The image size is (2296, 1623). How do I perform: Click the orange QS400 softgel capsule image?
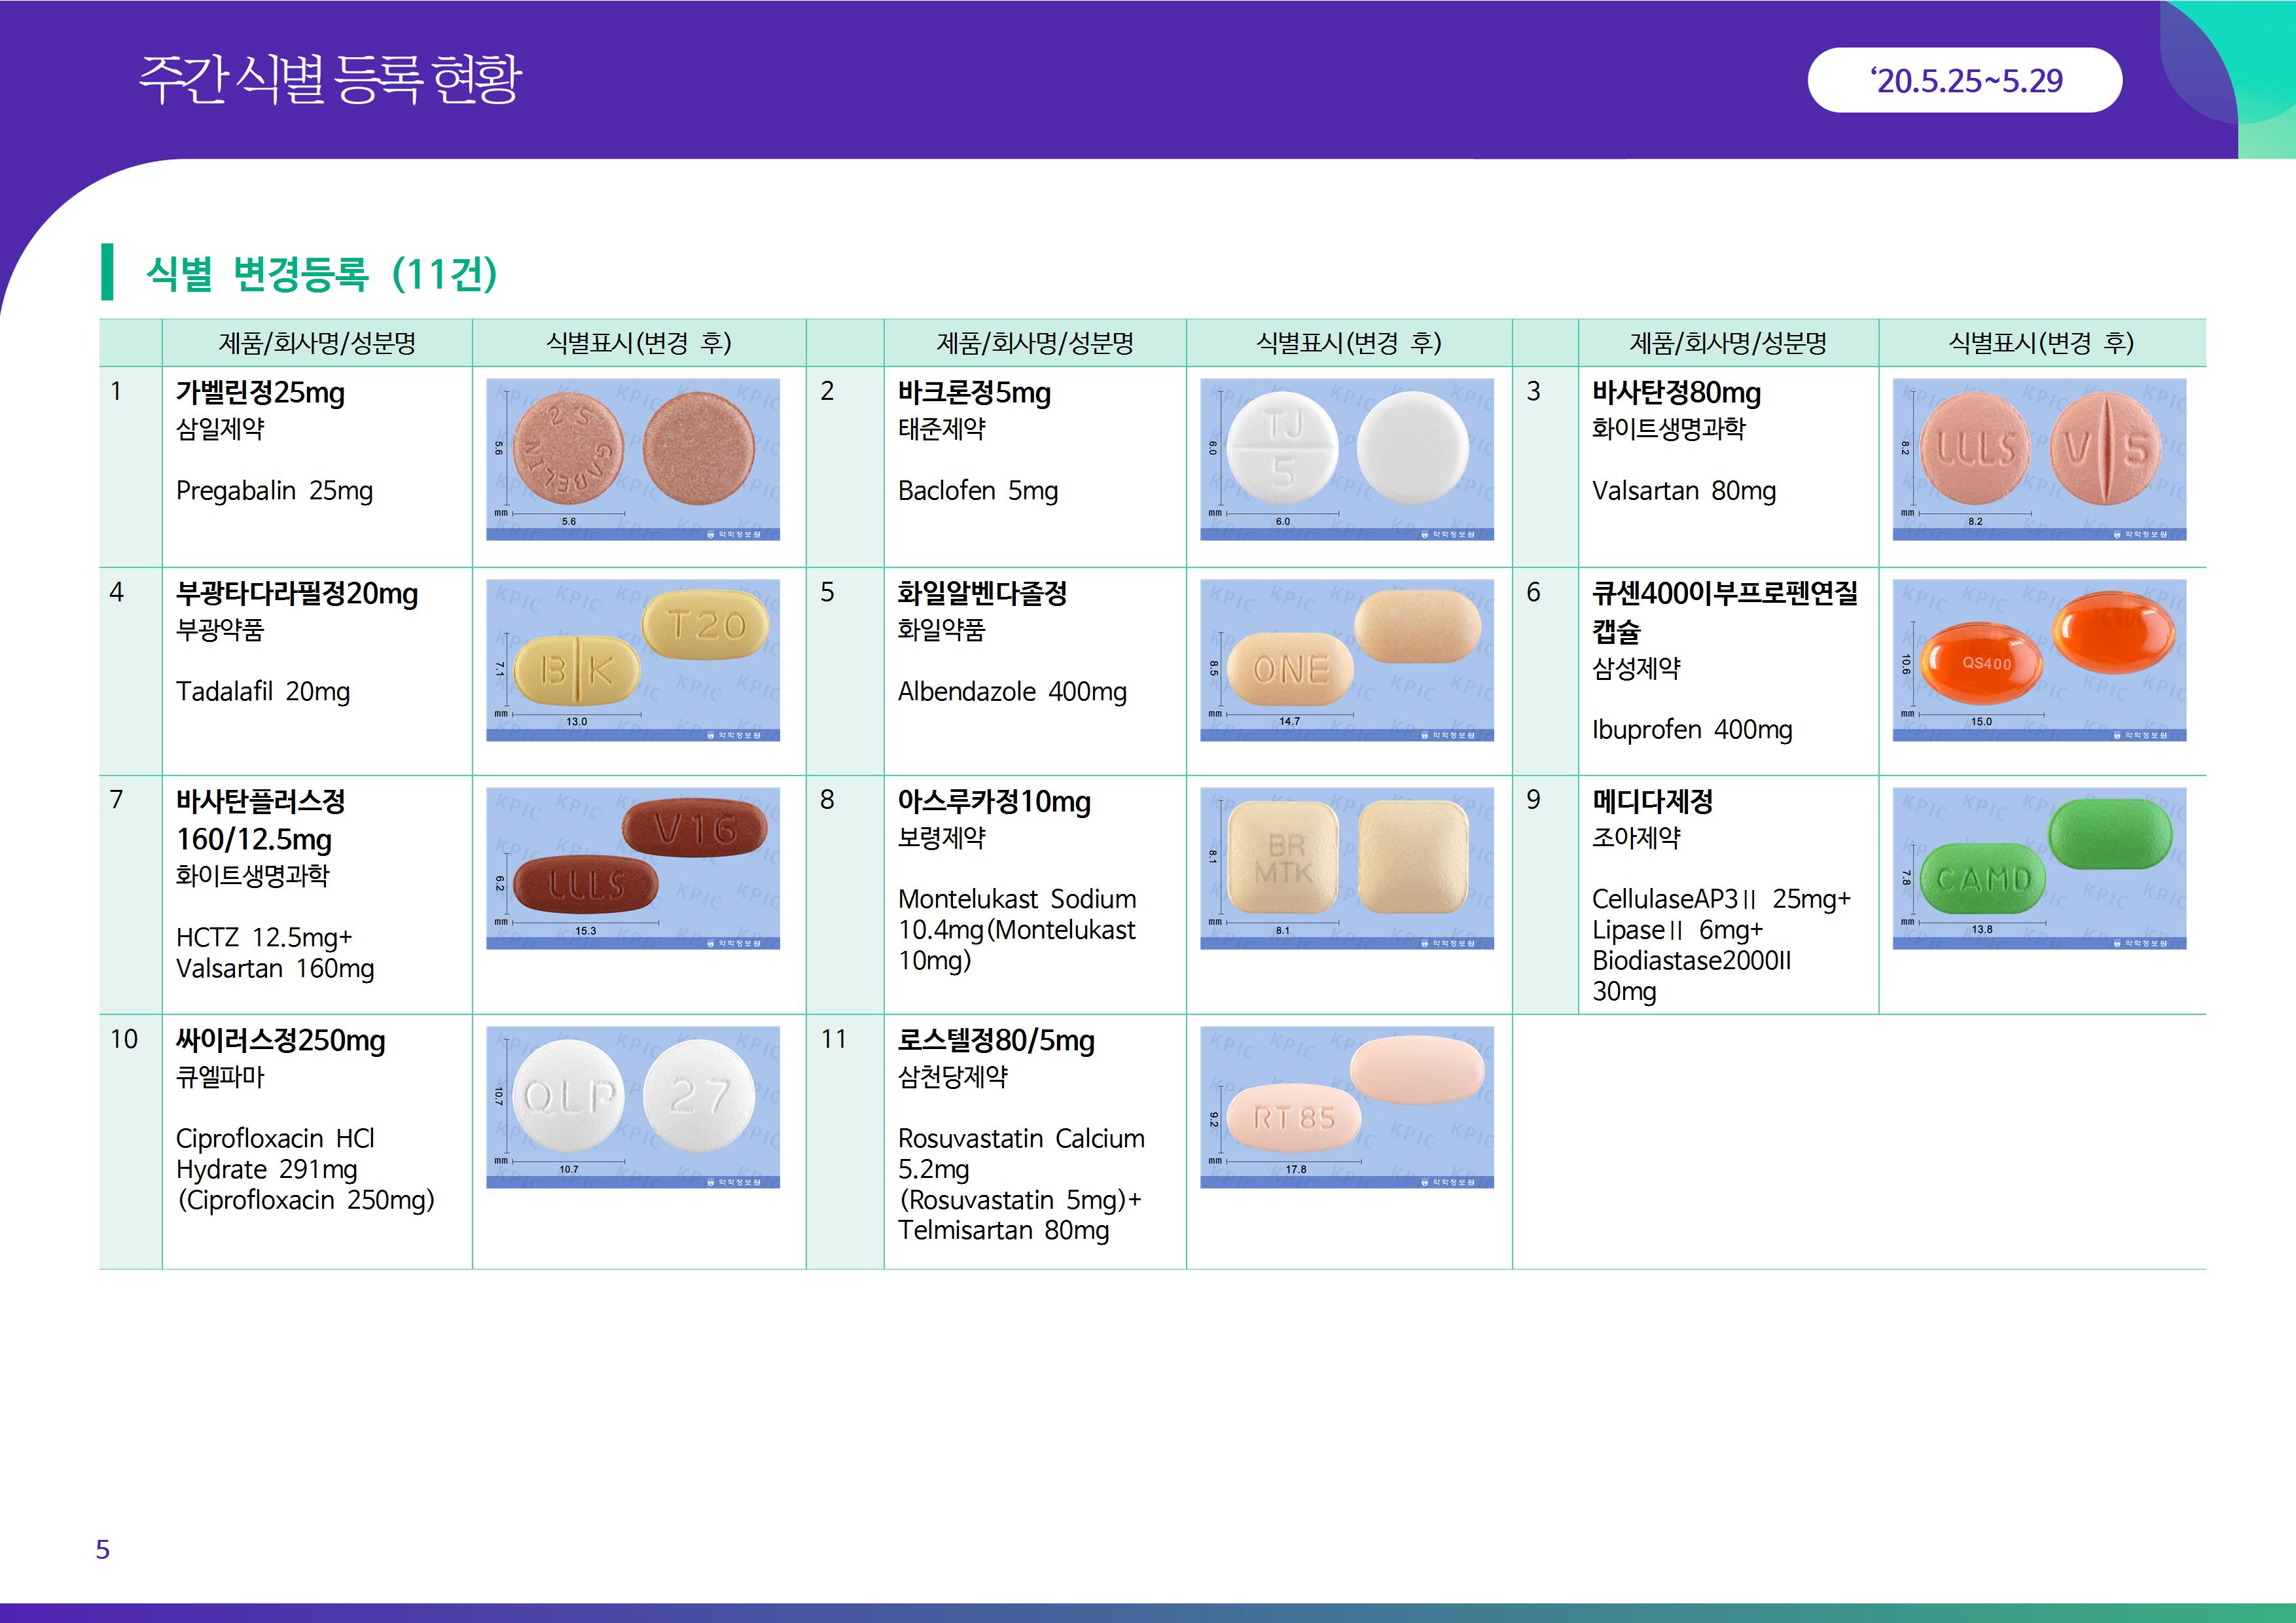click(2039, 660)
